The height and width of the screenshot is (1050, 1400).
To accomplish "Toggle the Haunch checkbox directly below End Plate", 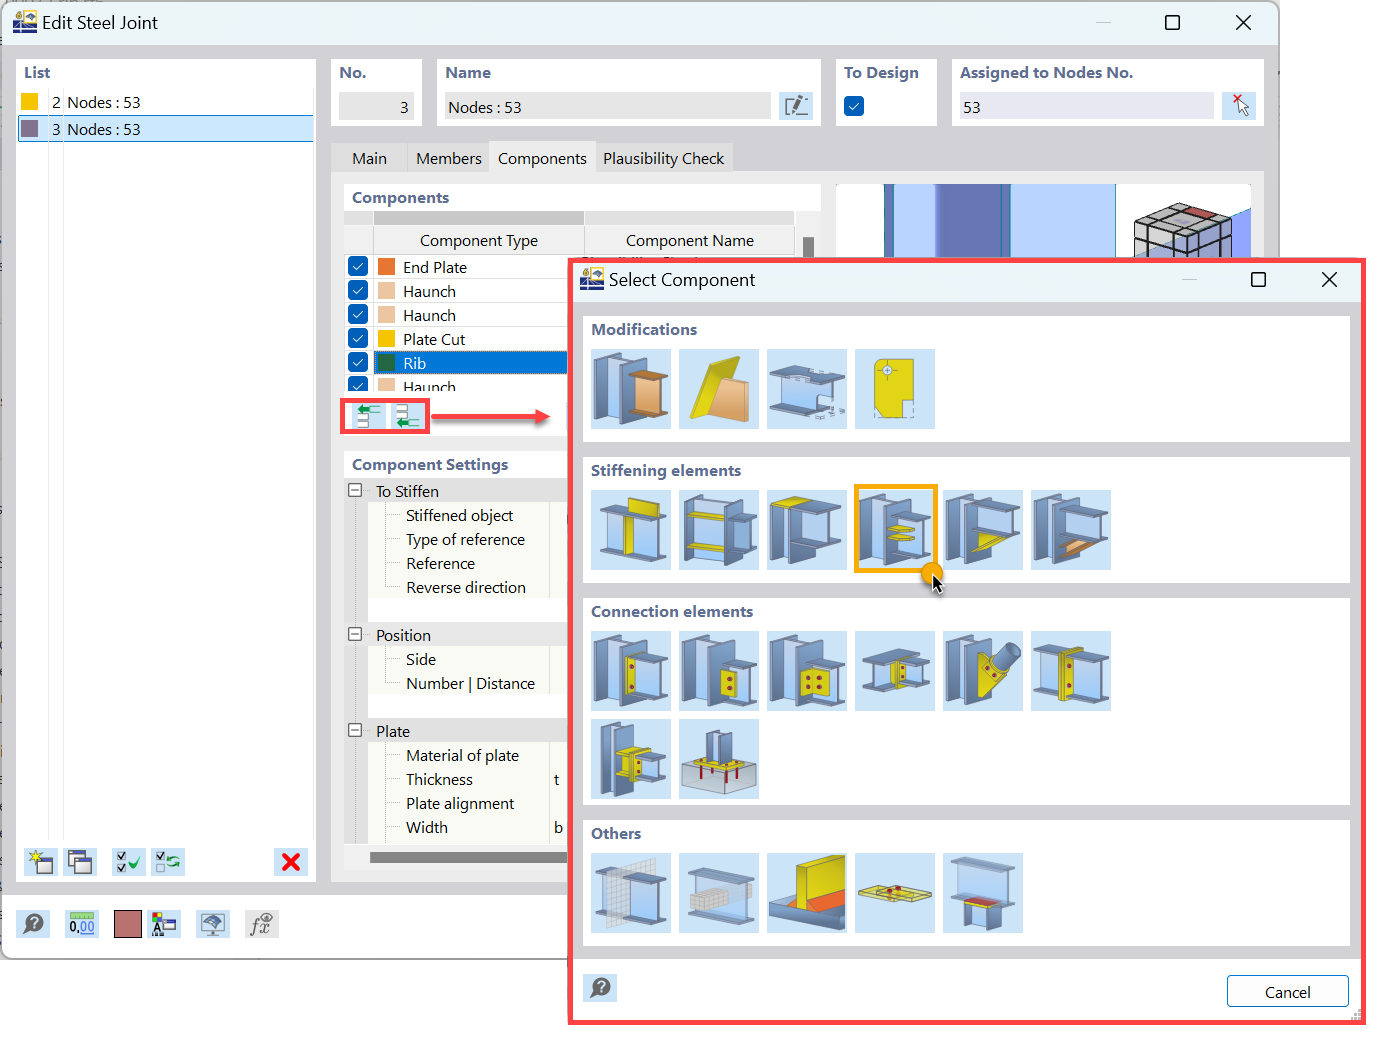I will [358, 291].
